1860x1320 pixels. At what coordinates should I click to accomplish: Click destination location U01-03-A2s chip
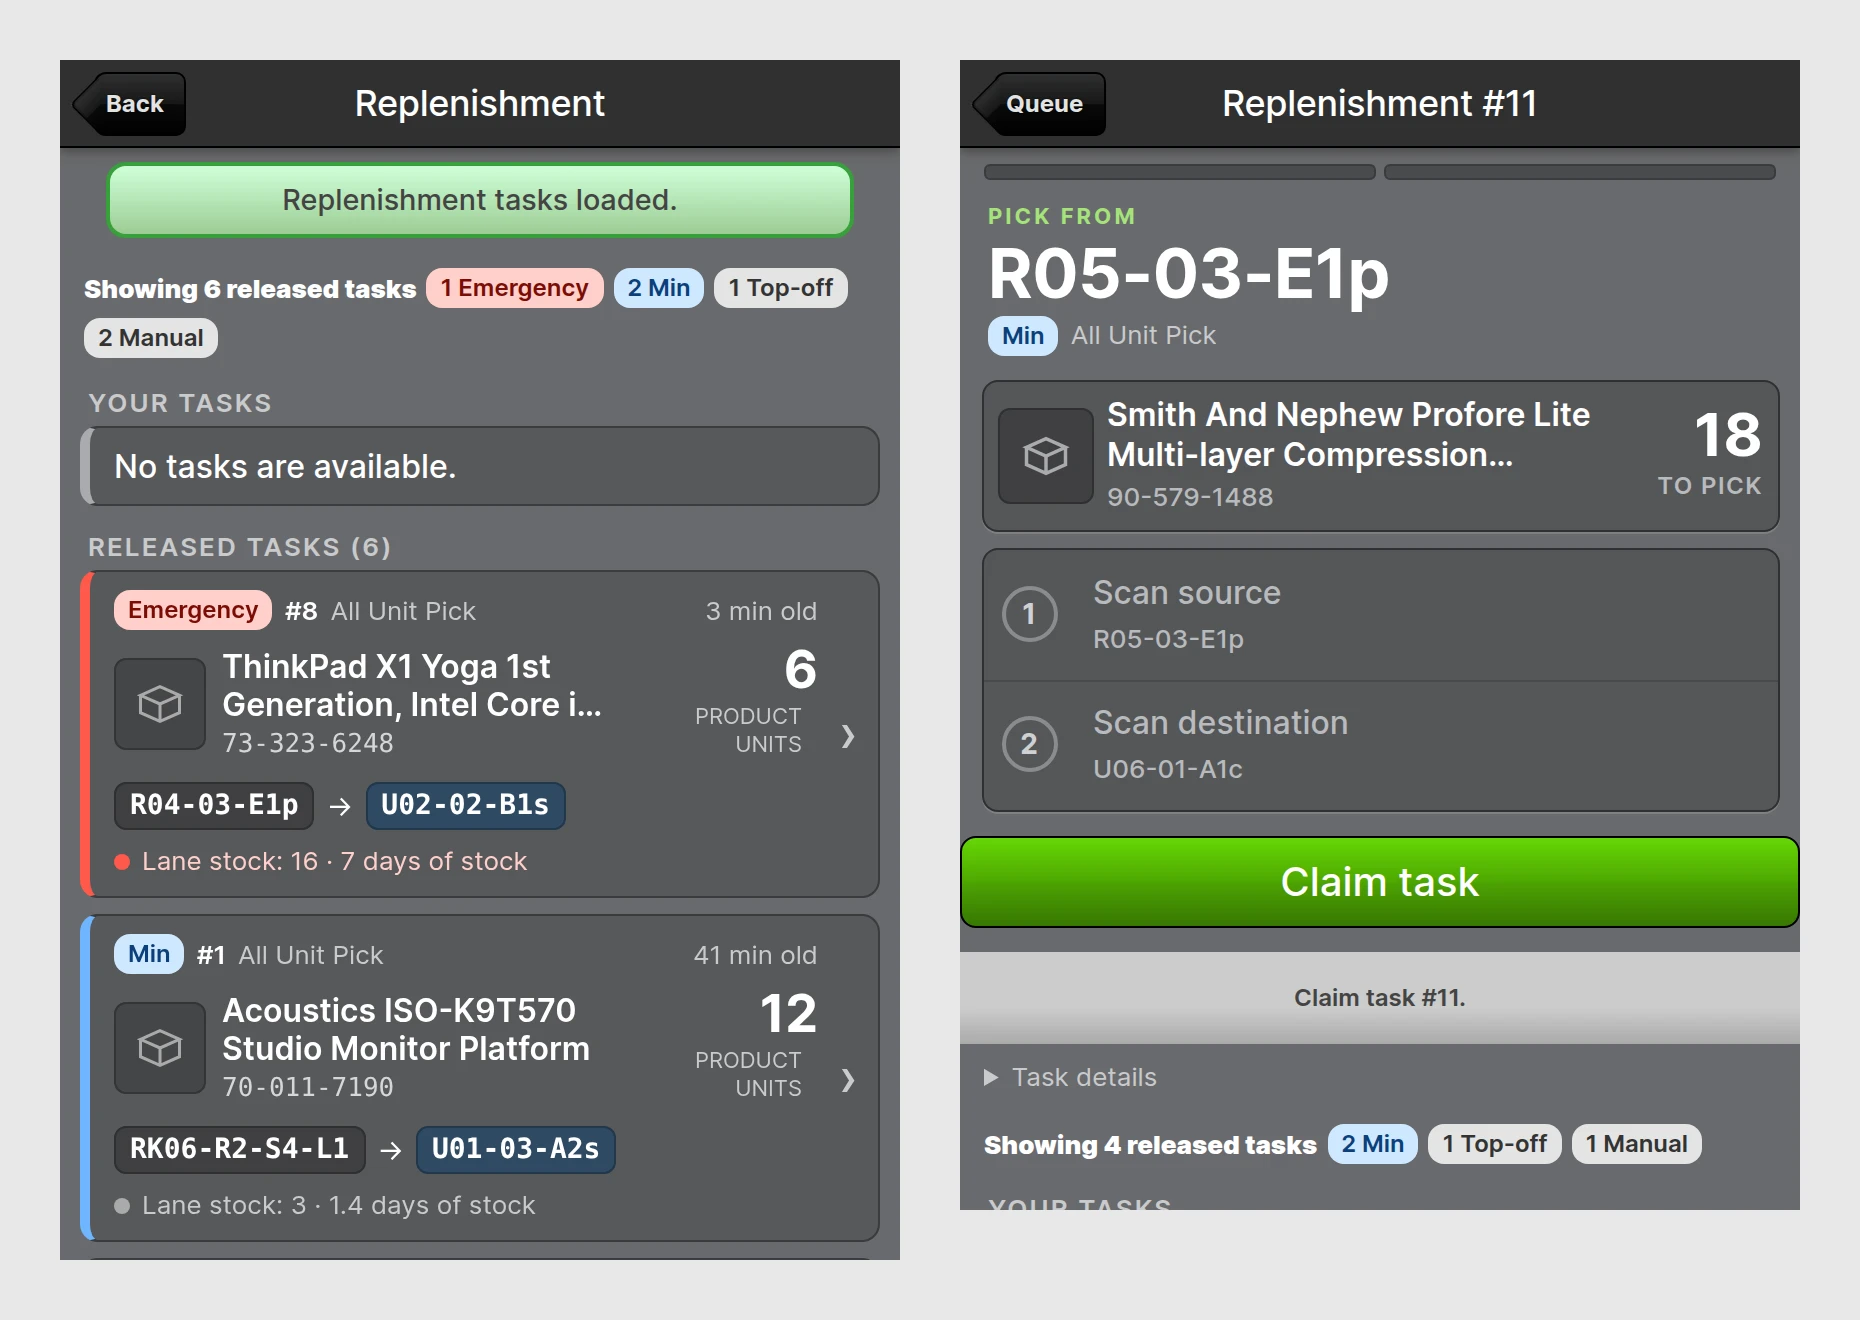(515, 1150)
